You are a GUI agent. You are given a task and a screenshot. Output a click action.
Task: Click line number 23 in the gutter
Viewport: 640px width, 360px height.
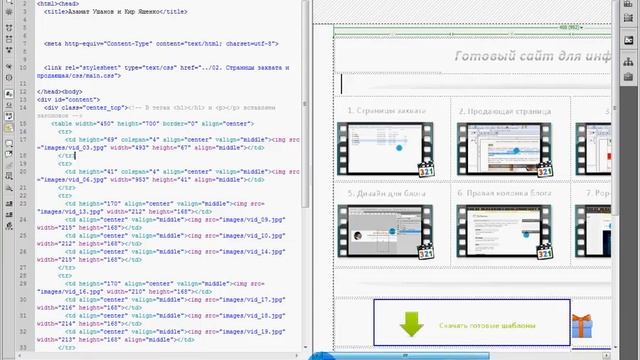pos(23,204)
